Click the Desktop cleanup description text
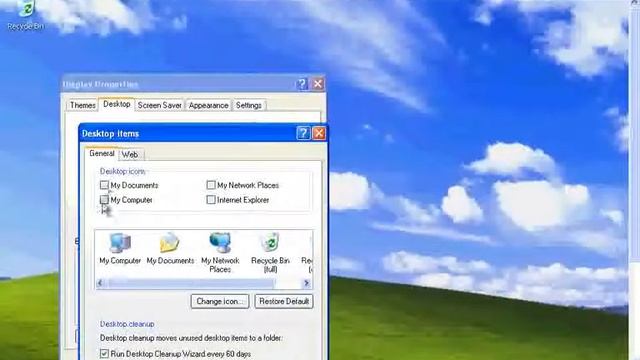640x360 pixels. (x=191, y=338)
